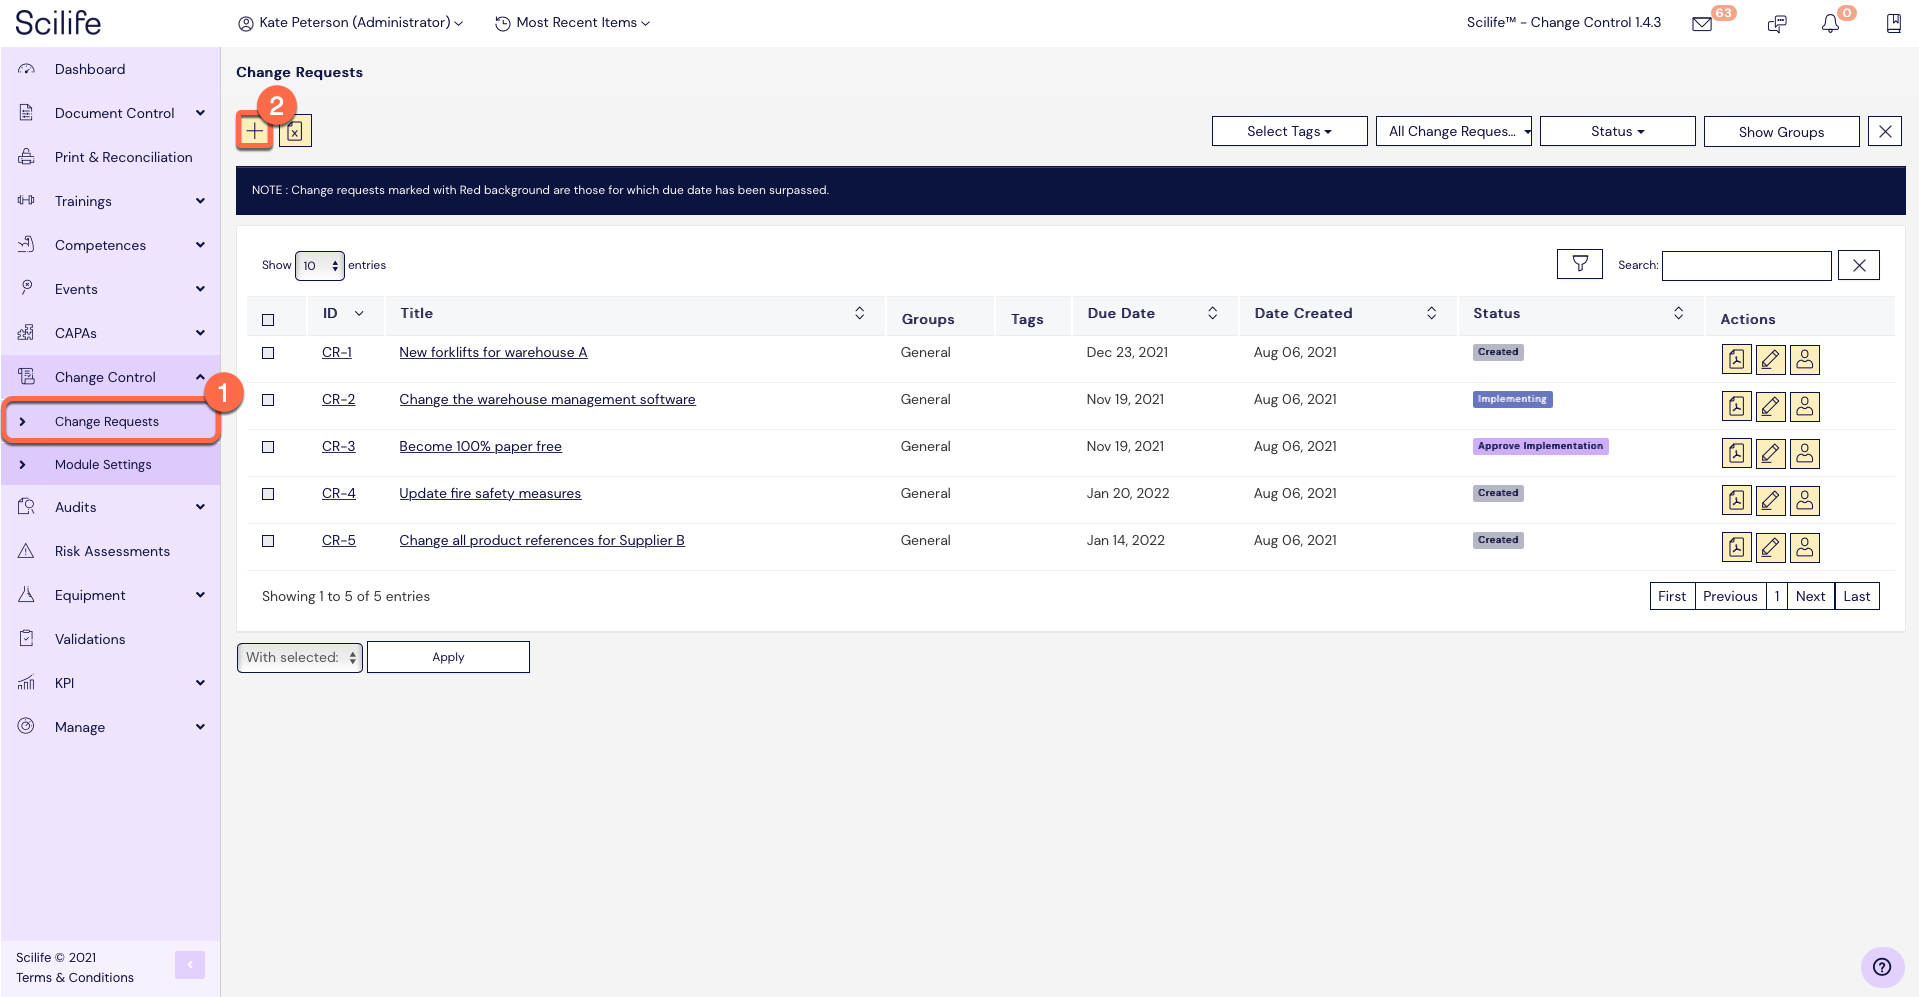The width and height of the screenshot is (1919, 997).
Task: Open the notifications bell
Action: click(x=1830, y=23)
